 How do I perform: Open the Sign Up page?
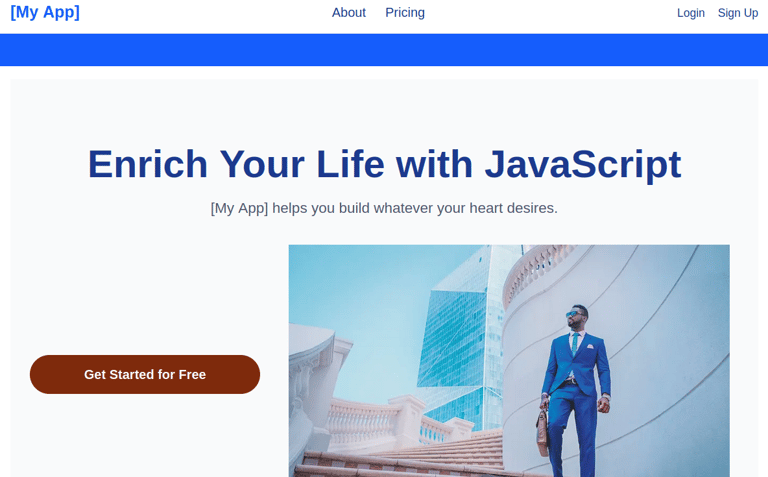pos(738,13)
